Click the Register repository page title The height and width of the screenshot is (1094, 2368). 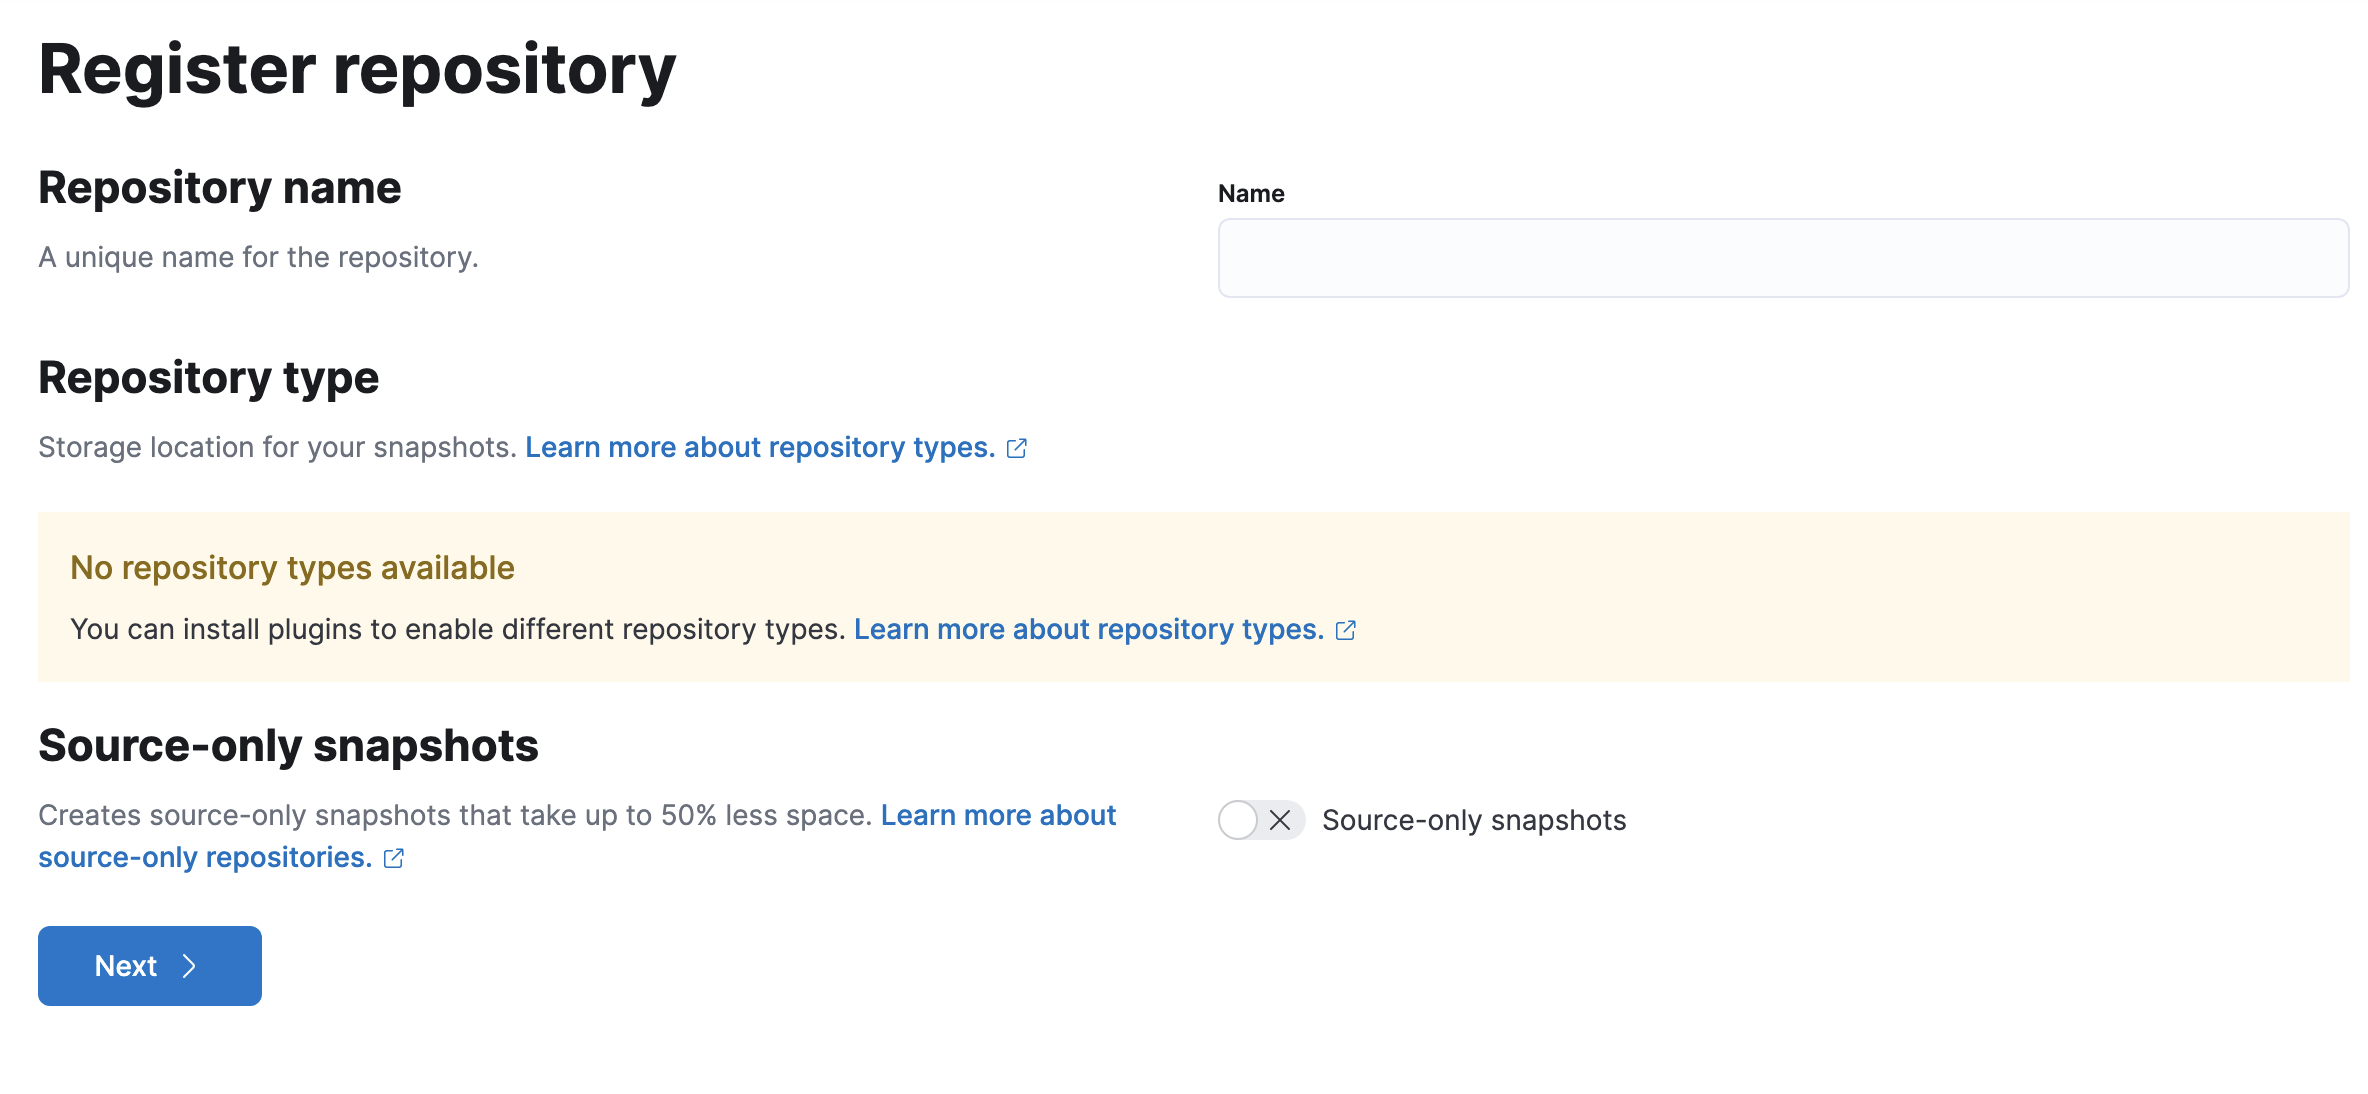357,68
